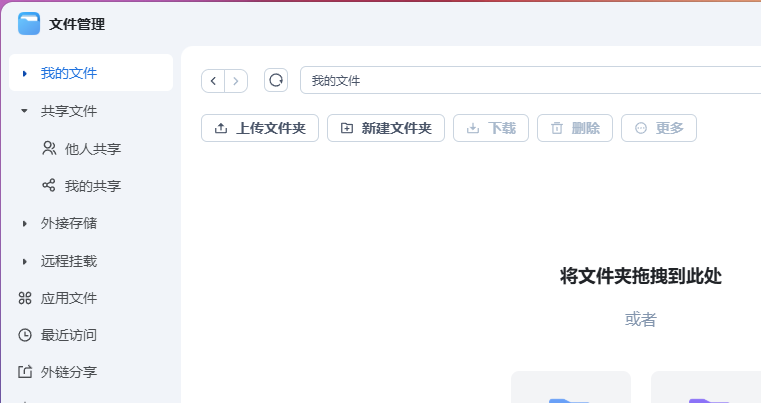Open 我的共享 under shared files
Screen dimensions: 761x403
click(x=91, y=185)
